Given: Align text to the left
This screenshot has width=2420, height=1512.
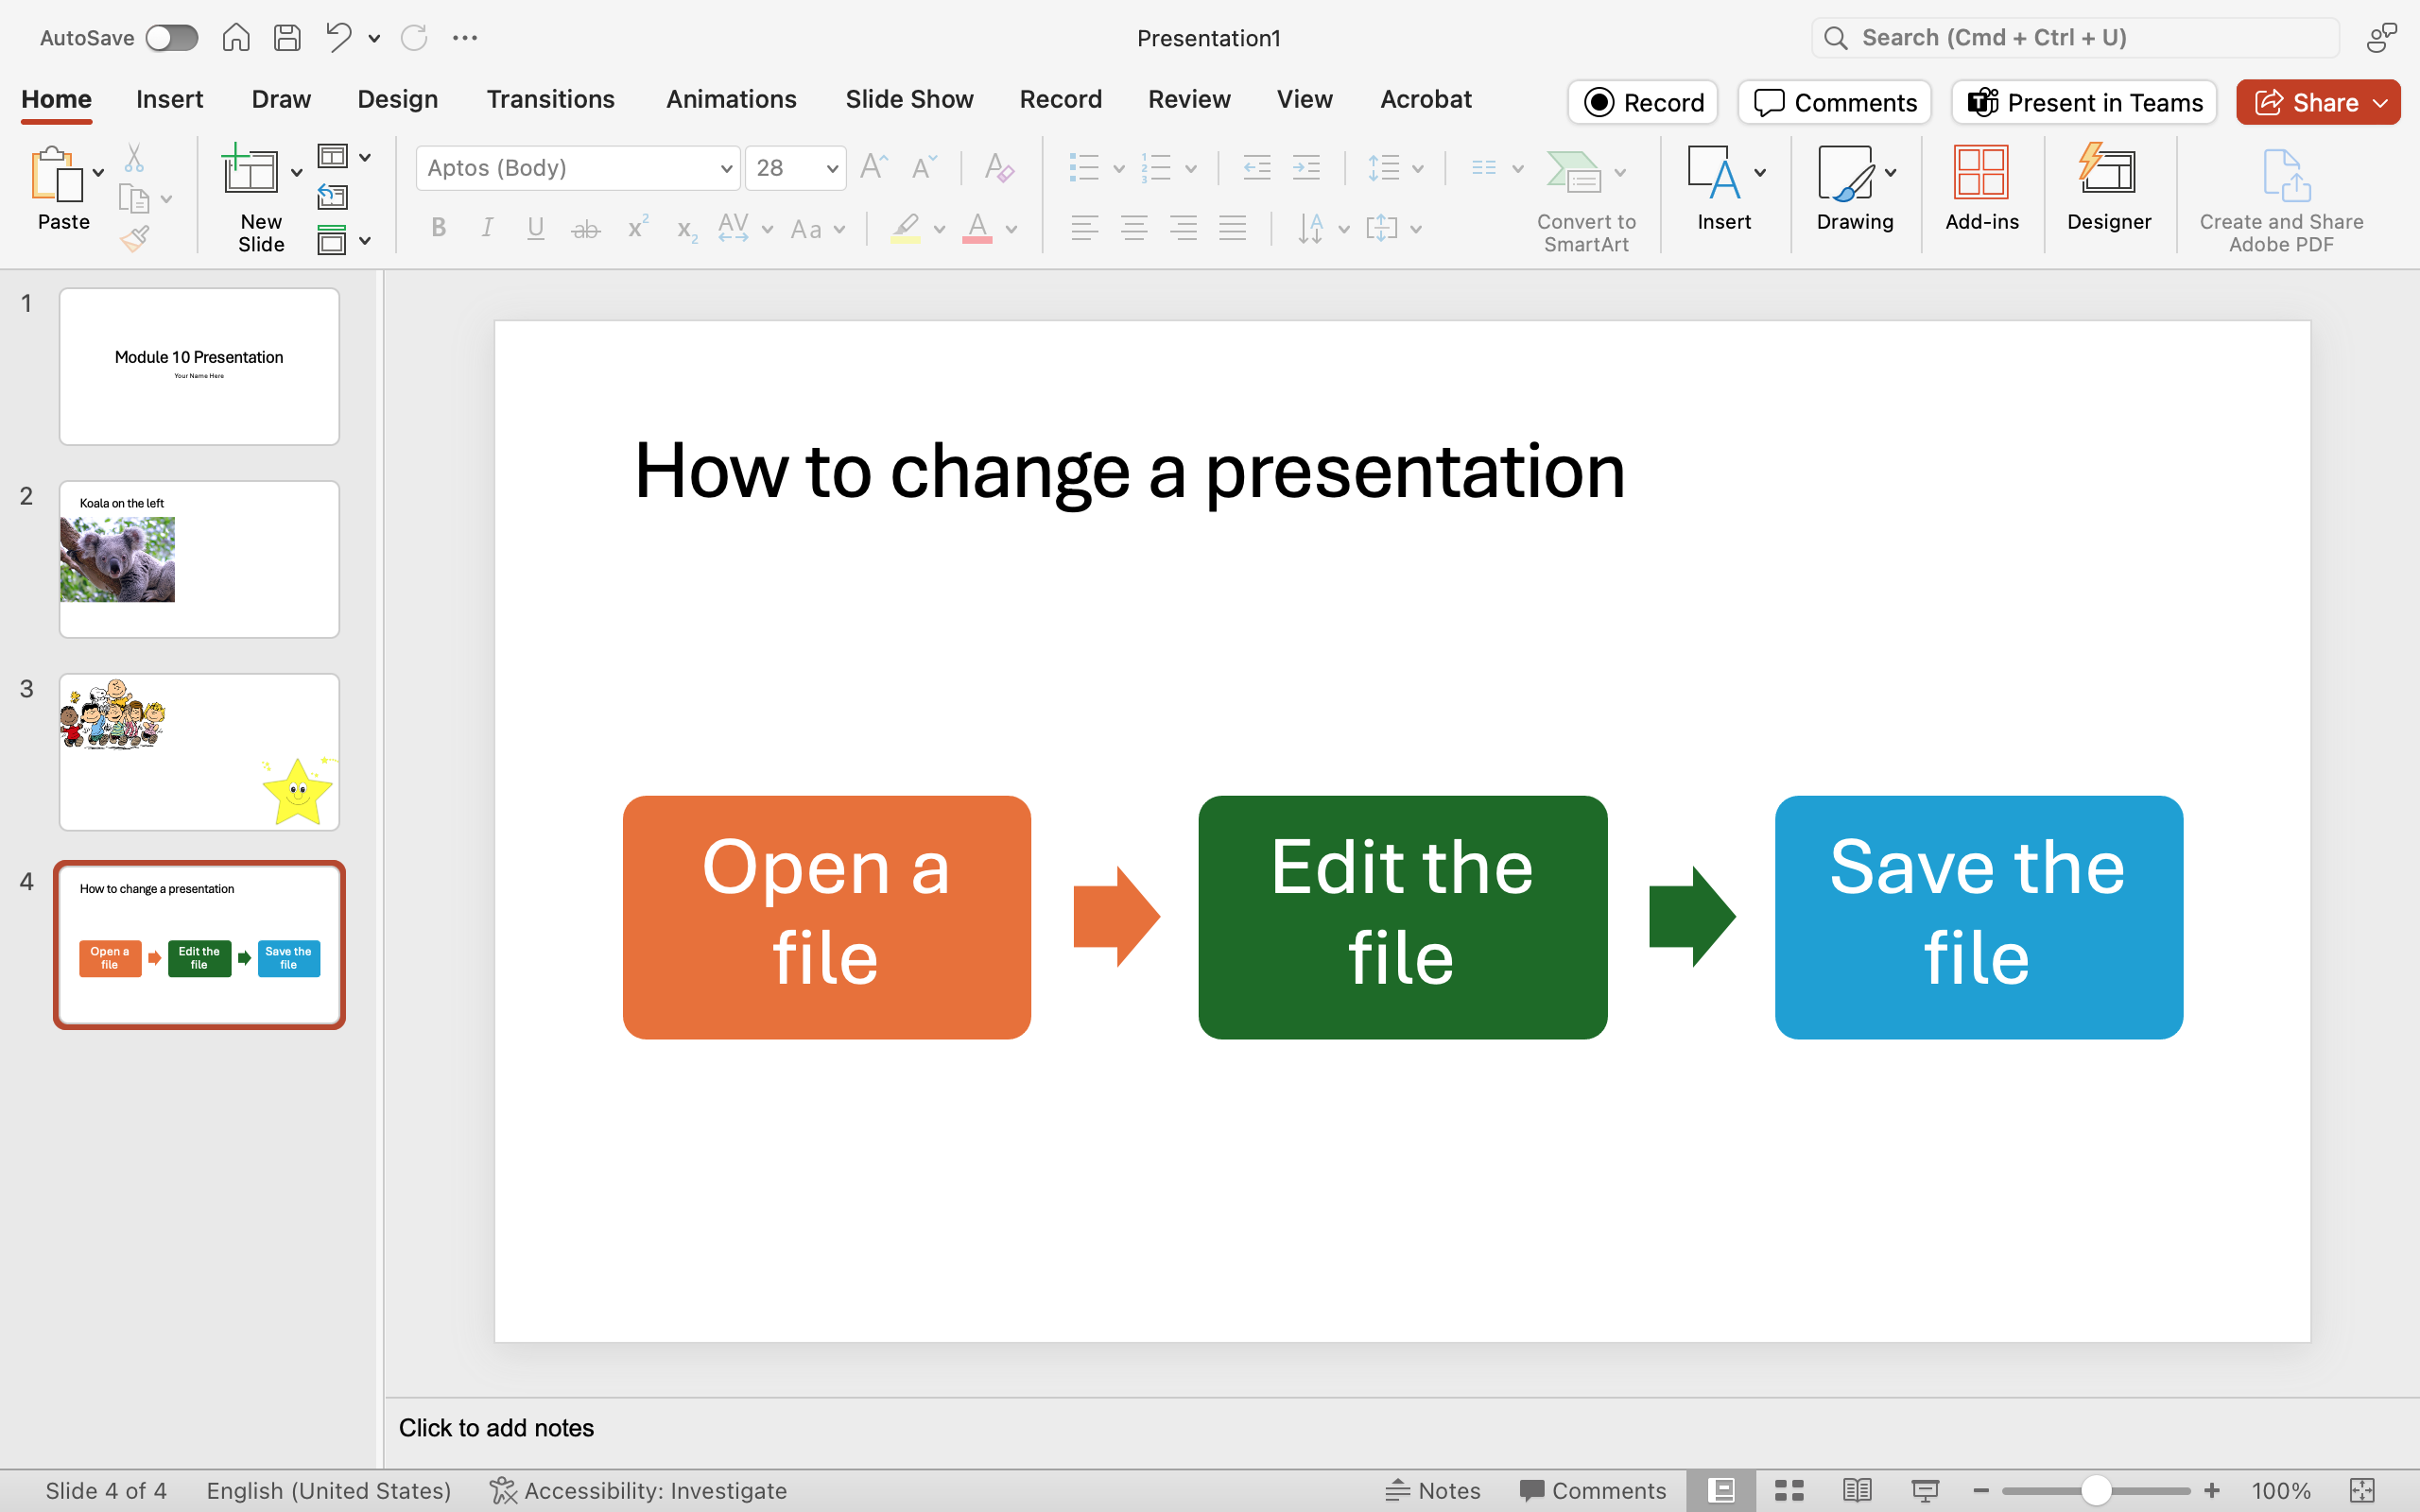Looking at the screenshot, I should tap(1085, 229).
